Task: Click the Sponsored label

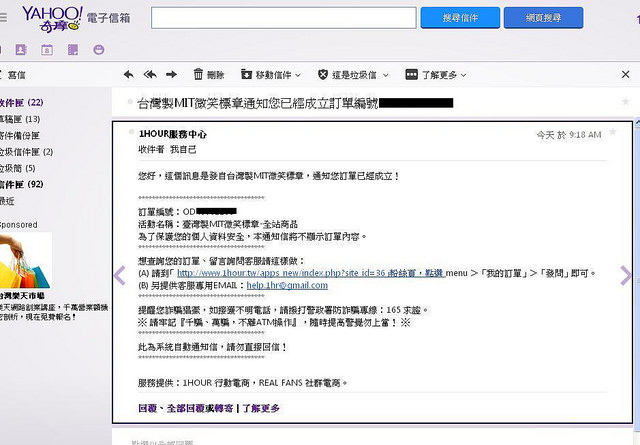Action: [x=18, y=225]
